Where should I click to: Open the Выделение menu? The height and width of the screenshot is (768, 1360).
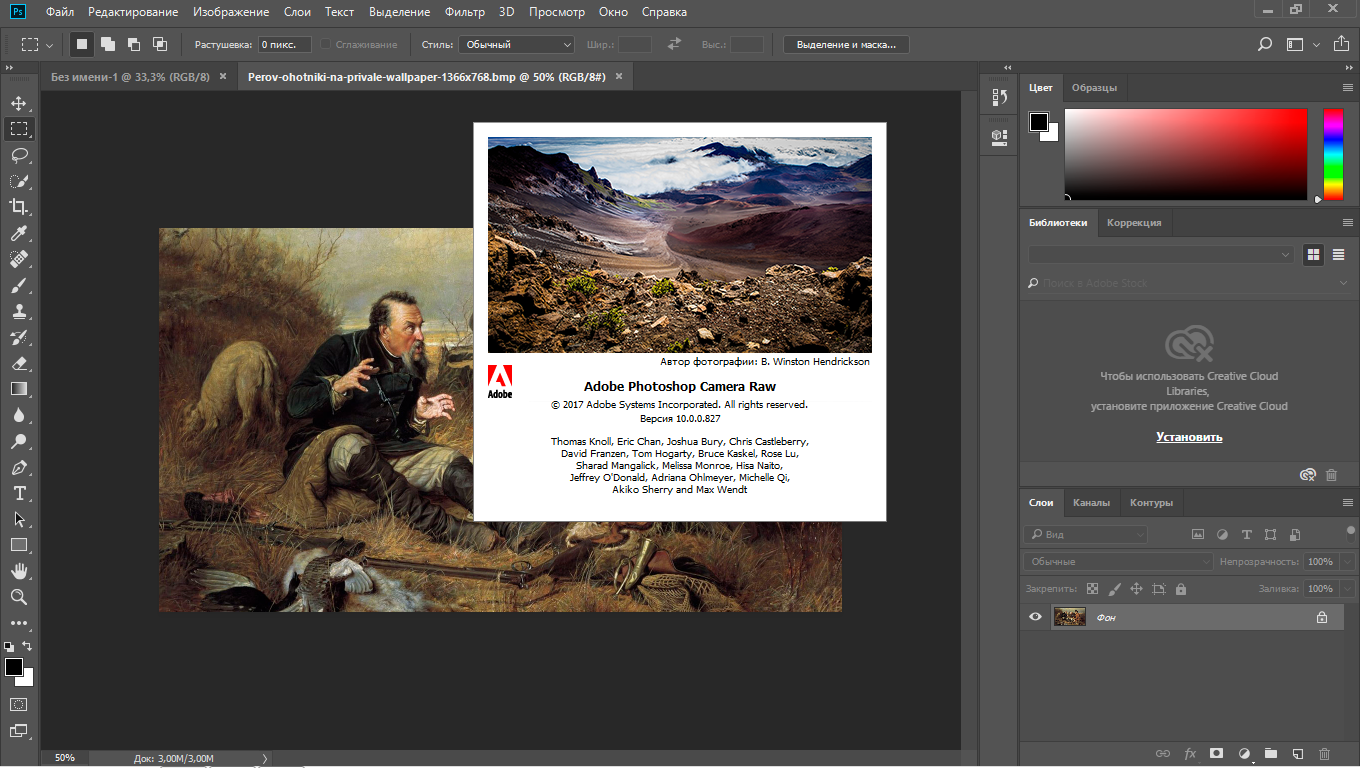[399, 12]
